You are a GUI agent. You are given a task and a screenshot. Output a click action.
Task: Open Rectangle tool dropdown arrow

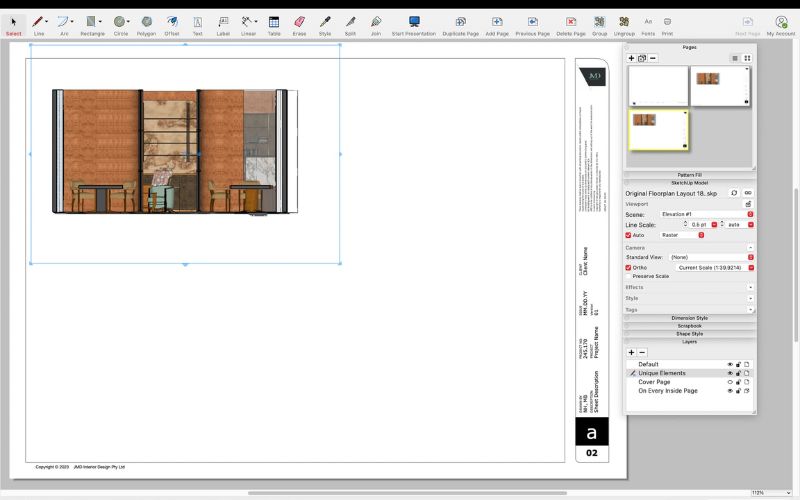coord(100,21)
